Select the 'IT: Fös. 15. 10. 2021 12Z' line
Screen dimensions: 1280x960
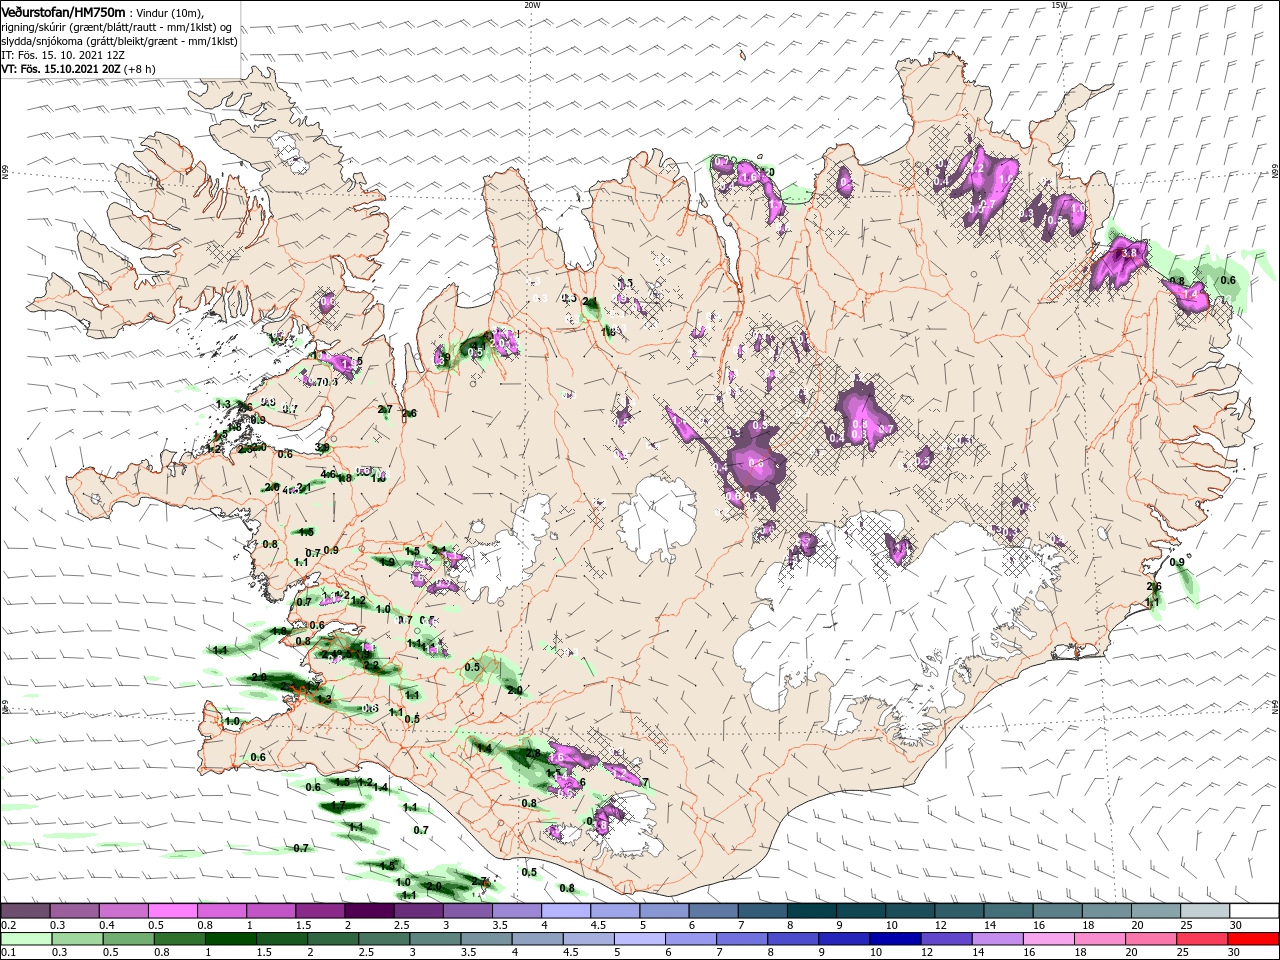[63, 55]
